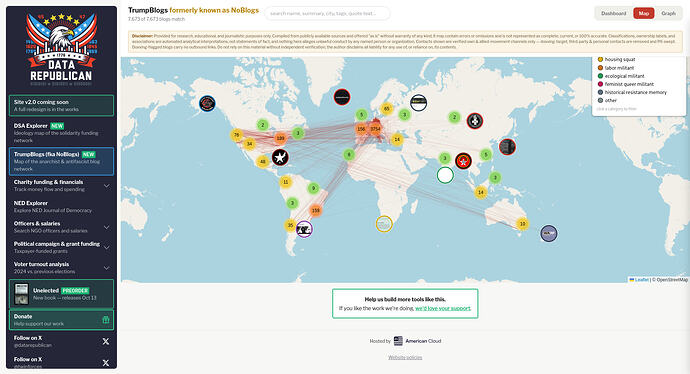Open the Unelected book preorder card
690x374 pixels.
click(x=61, y=294)
